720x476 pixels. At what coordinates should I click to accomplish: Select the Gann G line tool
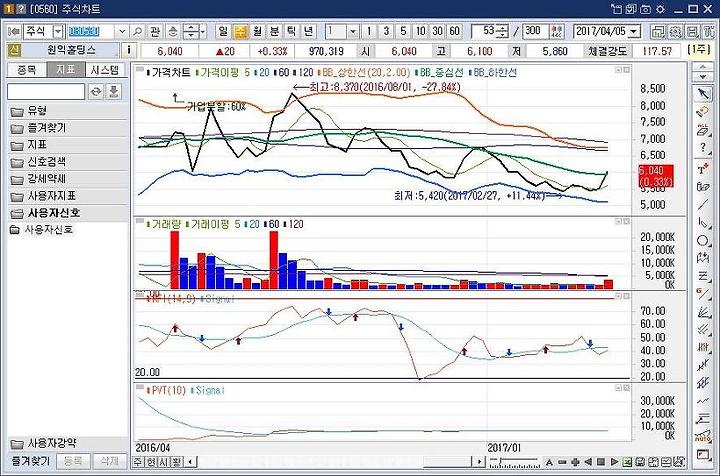pos(703,294)
